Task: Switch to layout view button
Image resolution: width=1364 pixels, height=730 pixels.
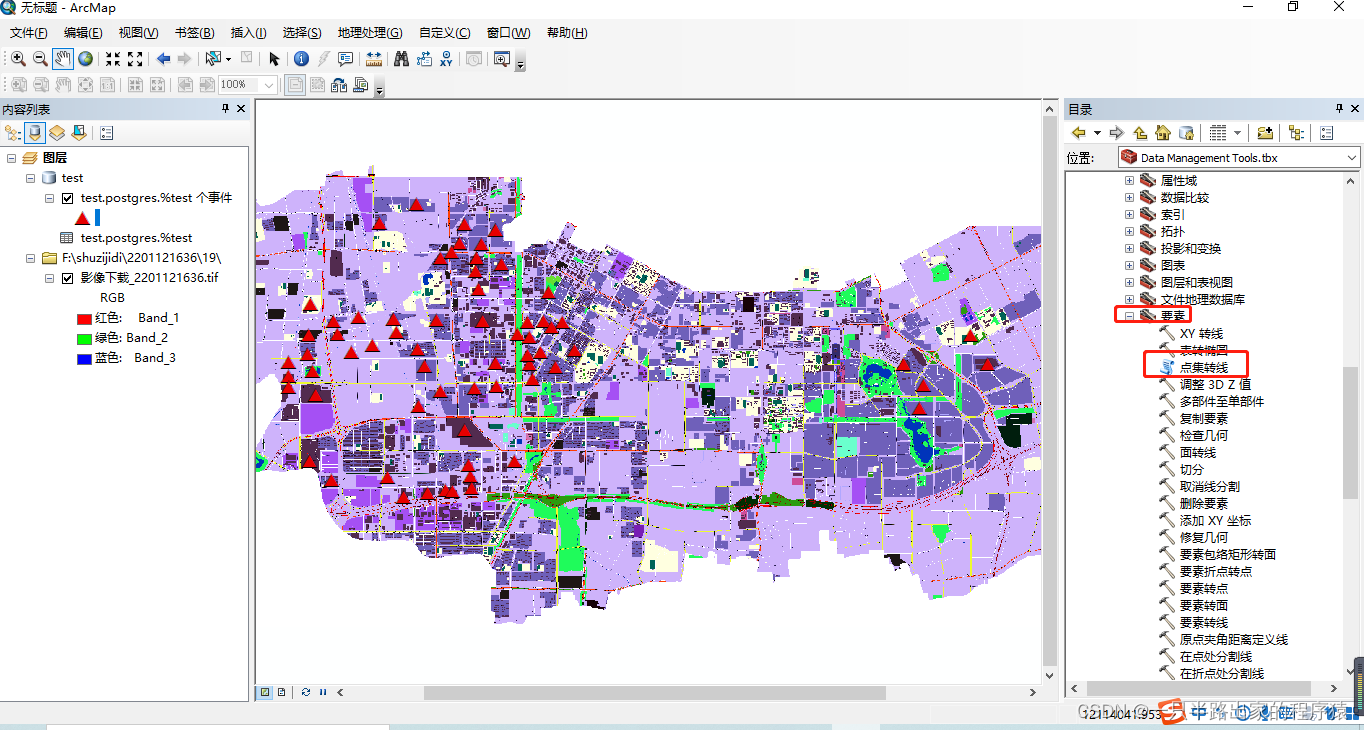Action: coord(282,692)
